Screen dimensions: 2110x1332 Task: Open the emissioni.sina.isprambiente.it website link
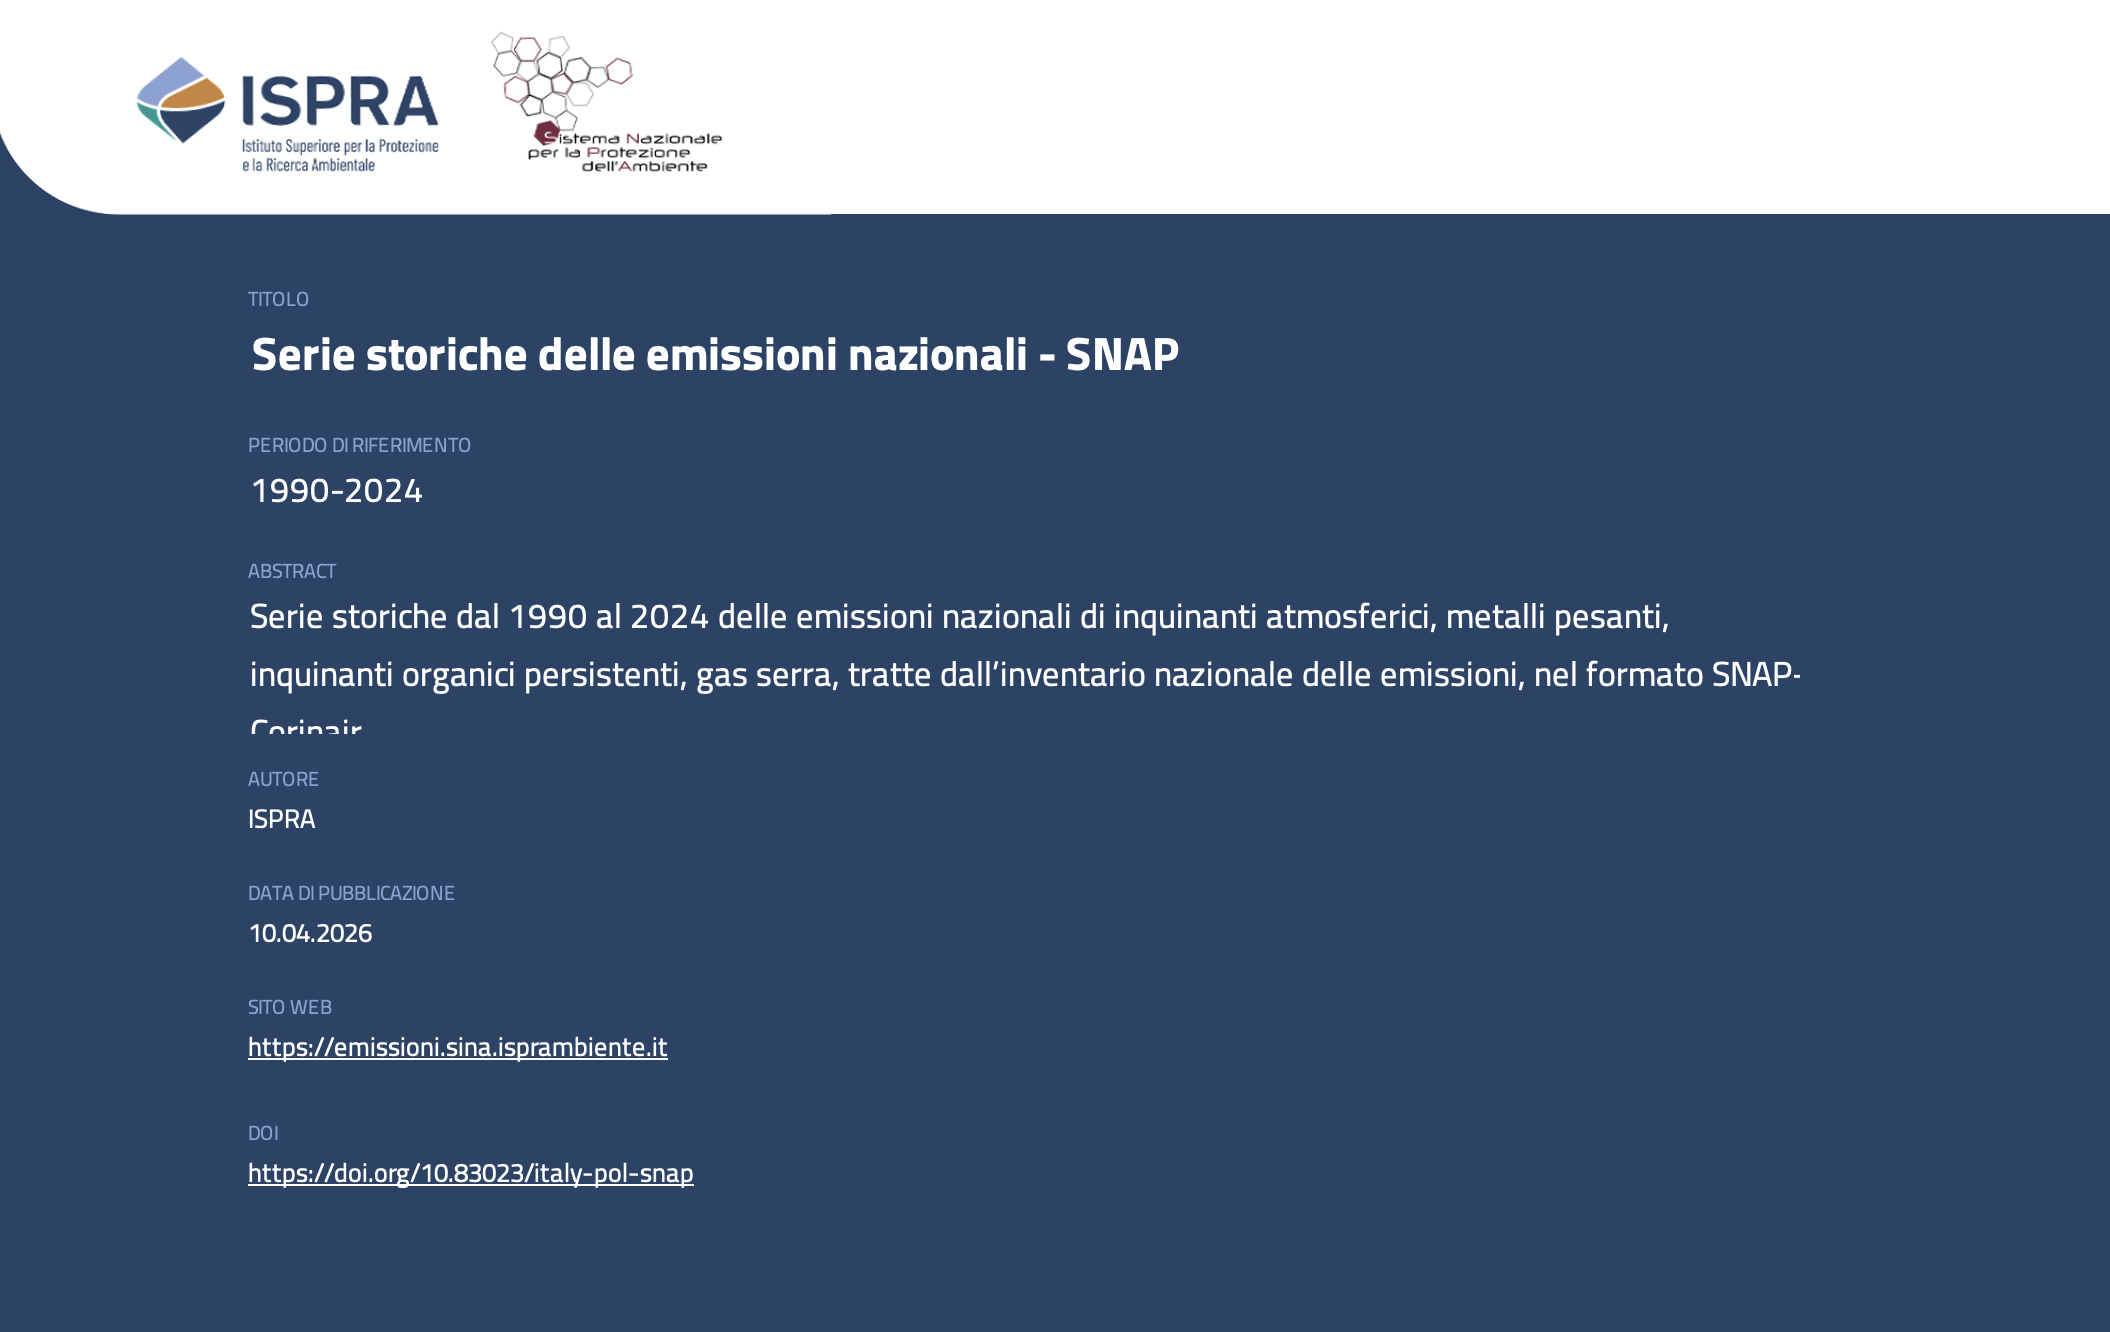[457, 1047]
